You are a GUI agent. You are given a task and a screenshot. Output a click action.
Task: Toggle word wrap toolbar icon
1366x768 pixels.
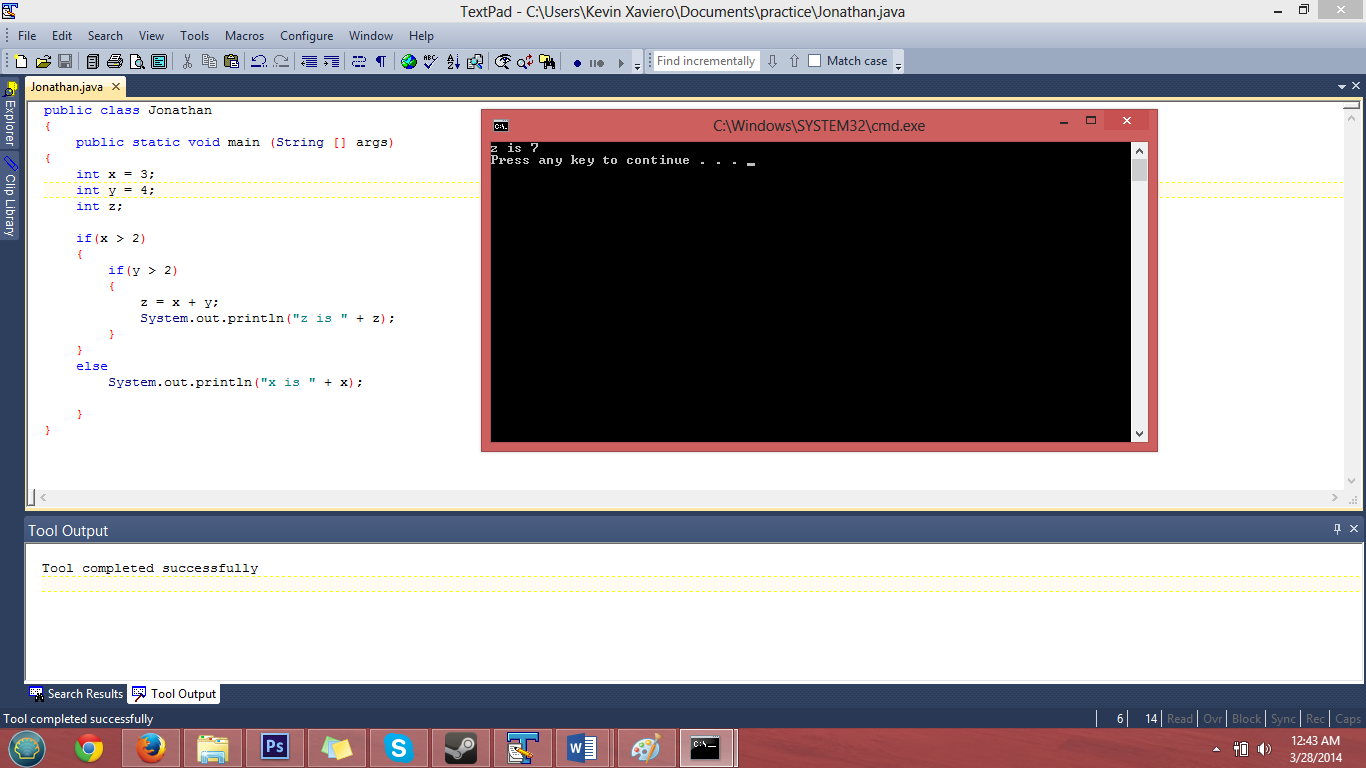click(359, 61)
